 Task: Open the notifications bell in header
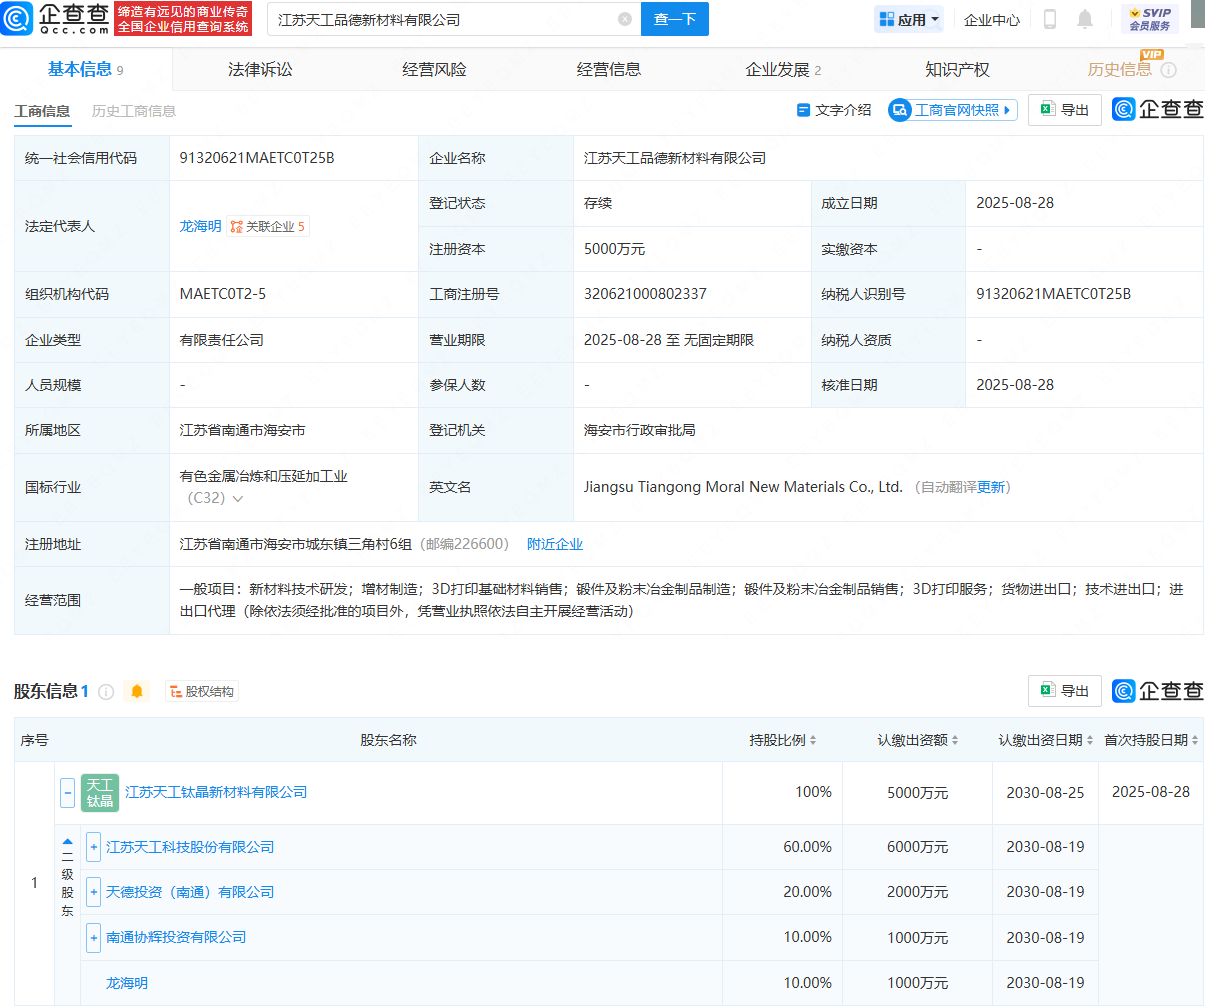[1085, 19]
